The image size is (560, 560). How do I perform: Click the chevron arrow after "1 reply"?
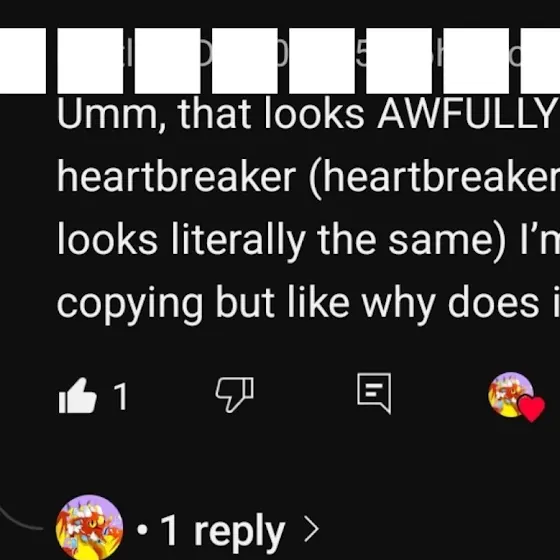coord(311,530)
